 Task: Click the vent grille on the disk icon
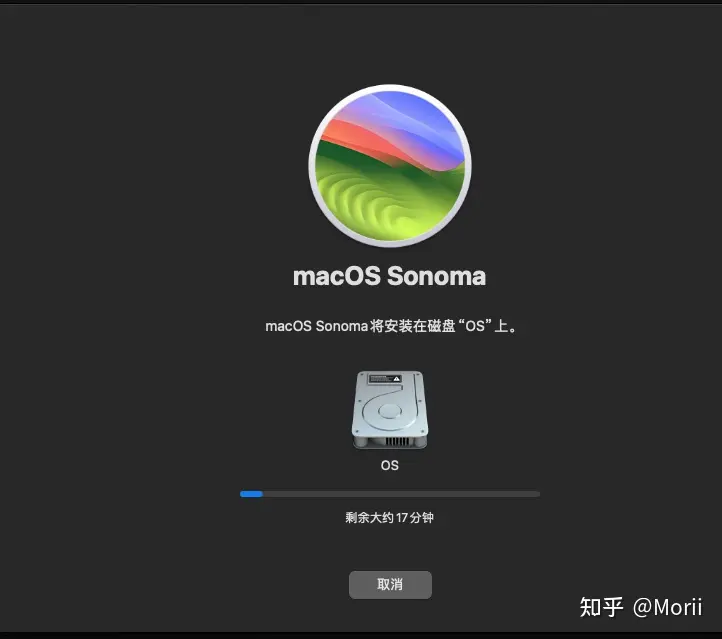click(x=397, y=441)
